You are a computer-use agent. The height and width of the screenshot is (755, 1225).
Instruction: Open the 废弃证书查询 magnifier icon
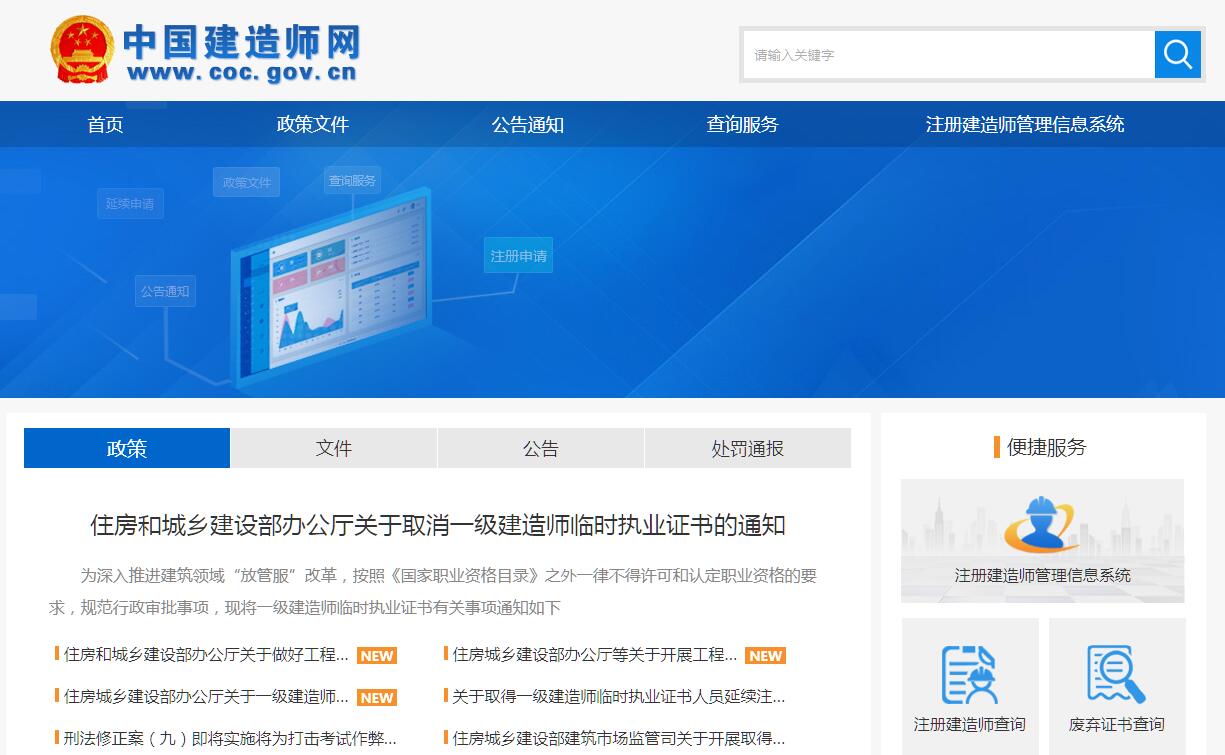coord(1116,675)
